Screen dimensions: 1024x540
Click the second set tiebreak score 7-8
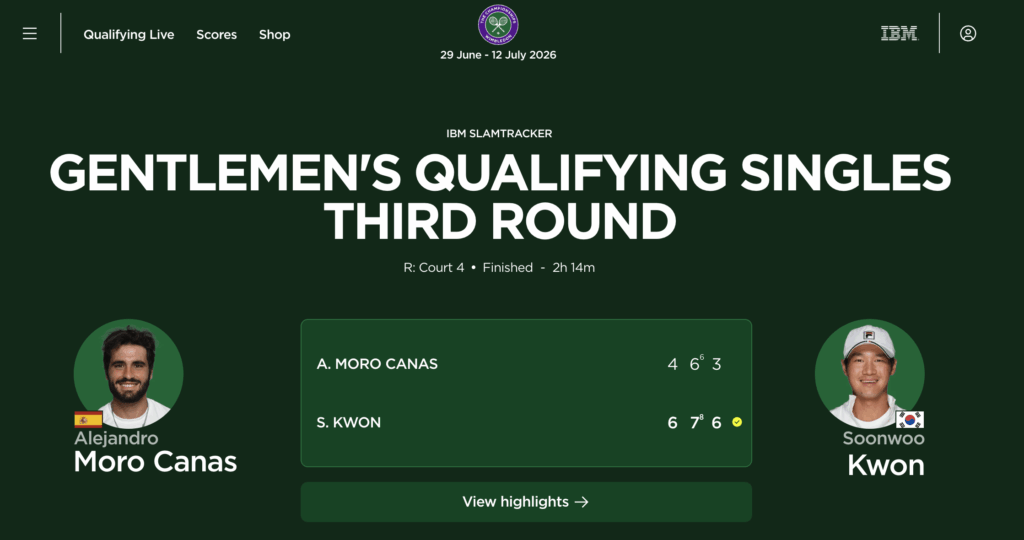(696, 422)
